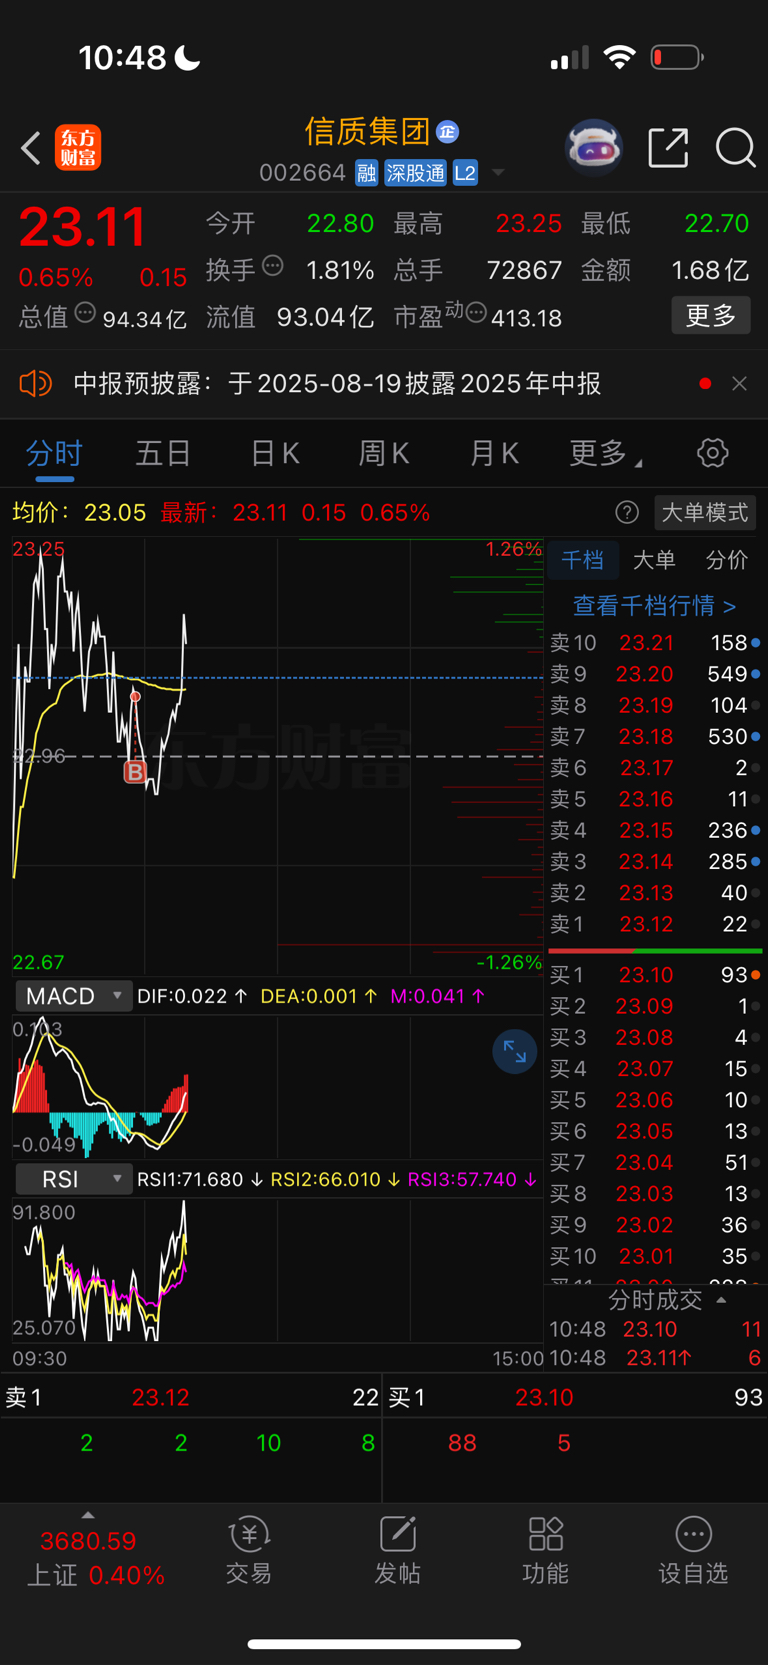
Task: Open the MACD indicator dropdown
Action: click(x=73, y=996)
